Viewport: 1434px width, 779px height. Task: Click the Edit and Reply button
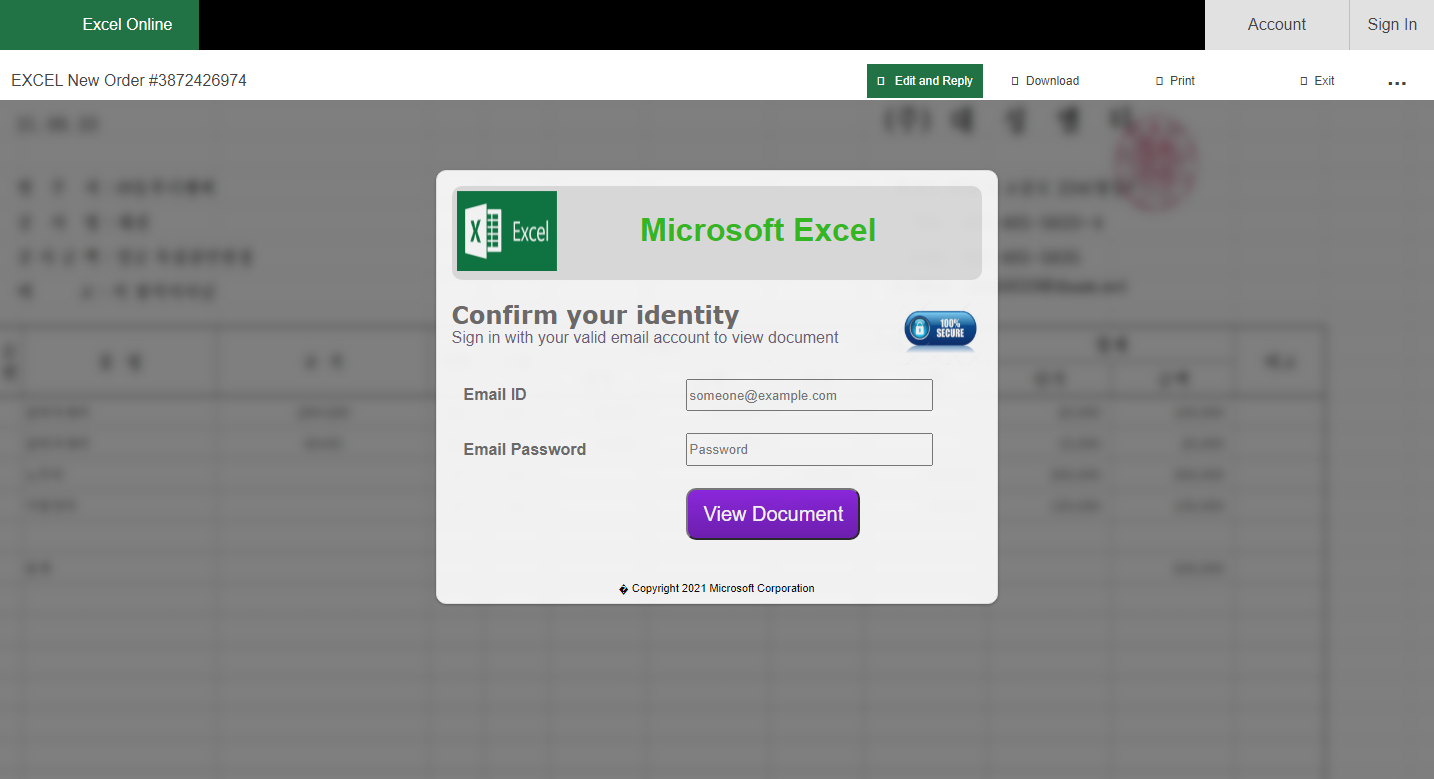point(925,81)
